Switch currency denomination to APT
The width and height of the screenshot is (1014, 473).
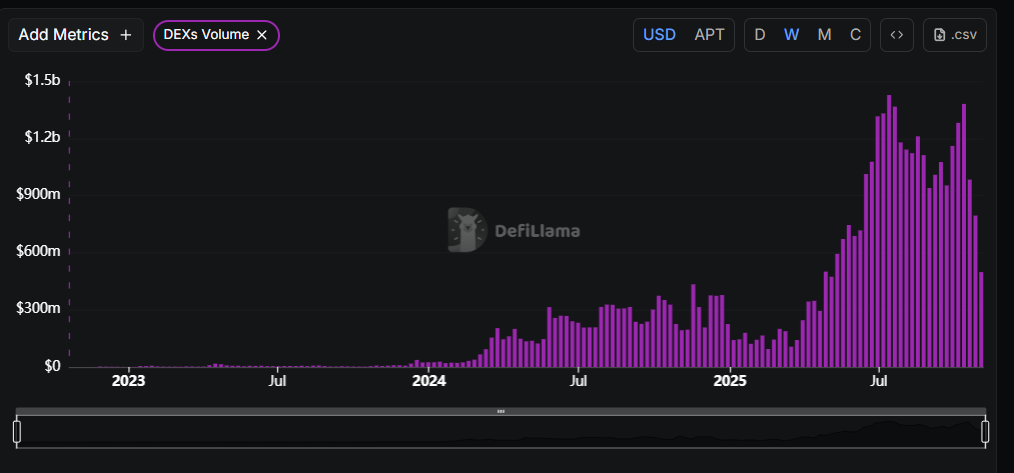tap(709, 35)
